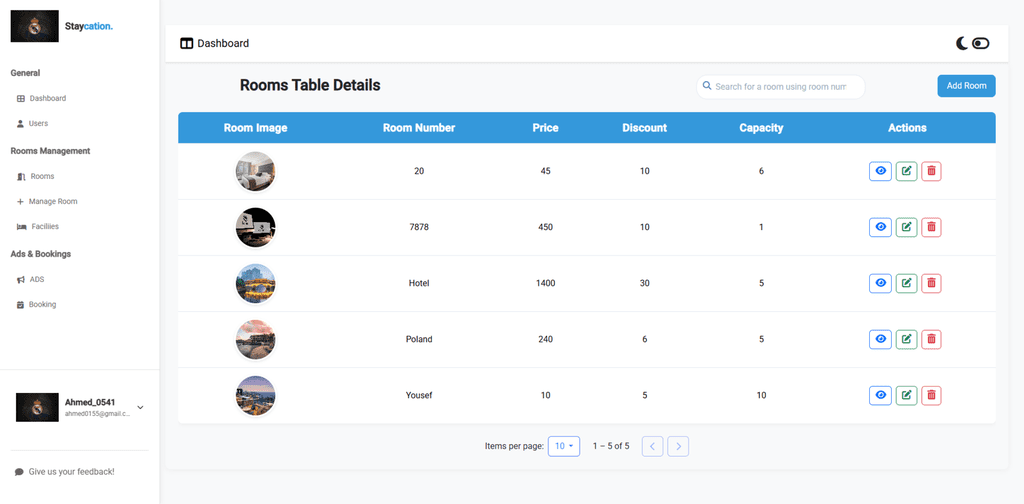Click the feedback speech bubble icon
The width and height of the screenshot is (1024, 504).
coord(19,472)
